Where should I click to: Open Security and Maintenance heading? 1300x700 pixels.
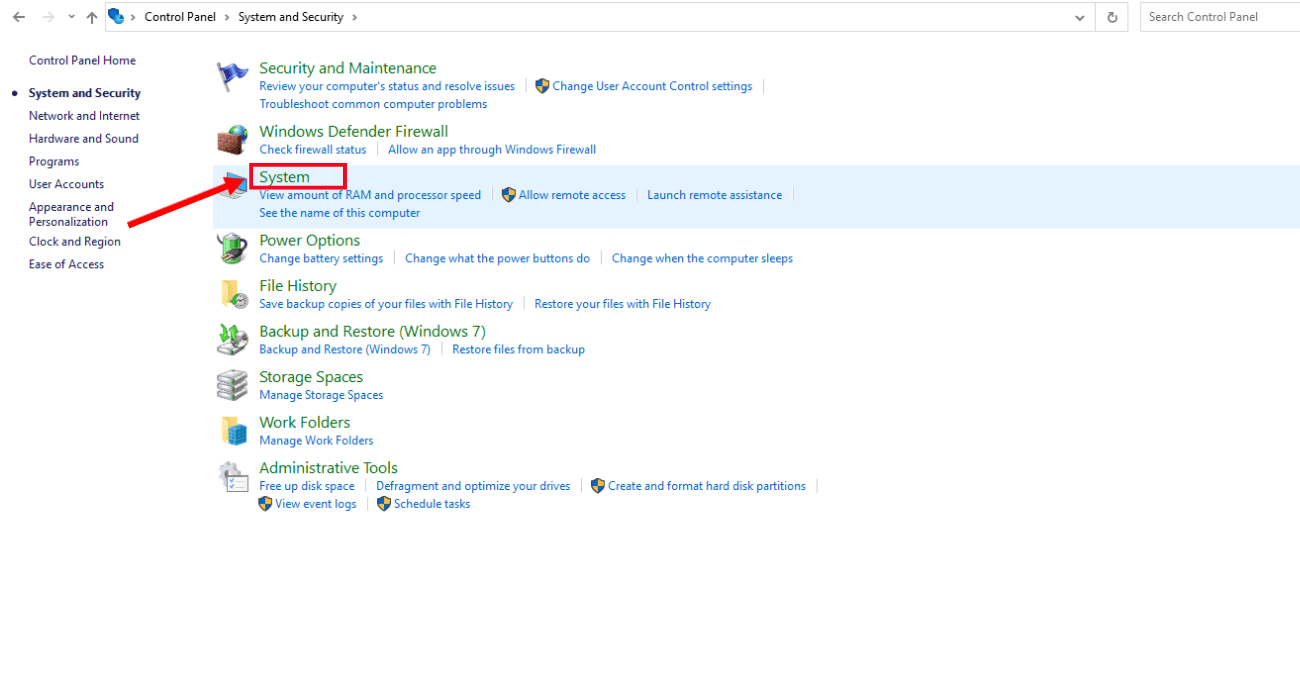(348, 68)
